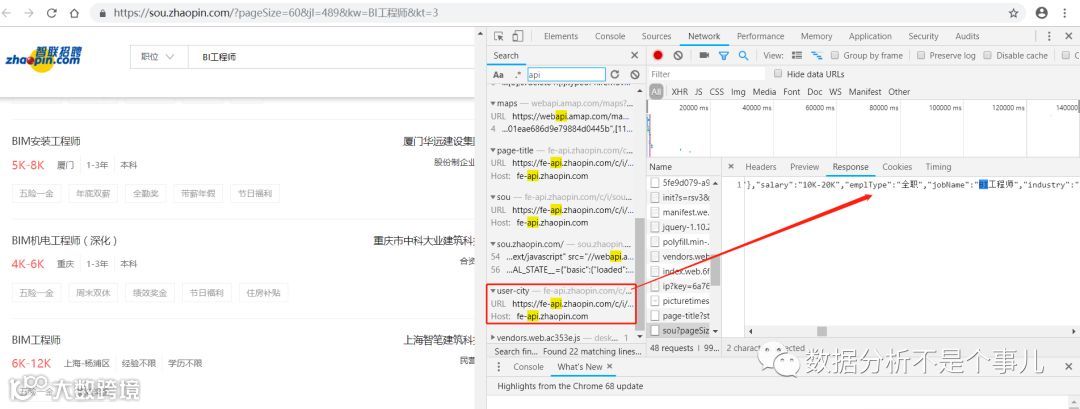Toggle regular expression search button

(517, 74)
